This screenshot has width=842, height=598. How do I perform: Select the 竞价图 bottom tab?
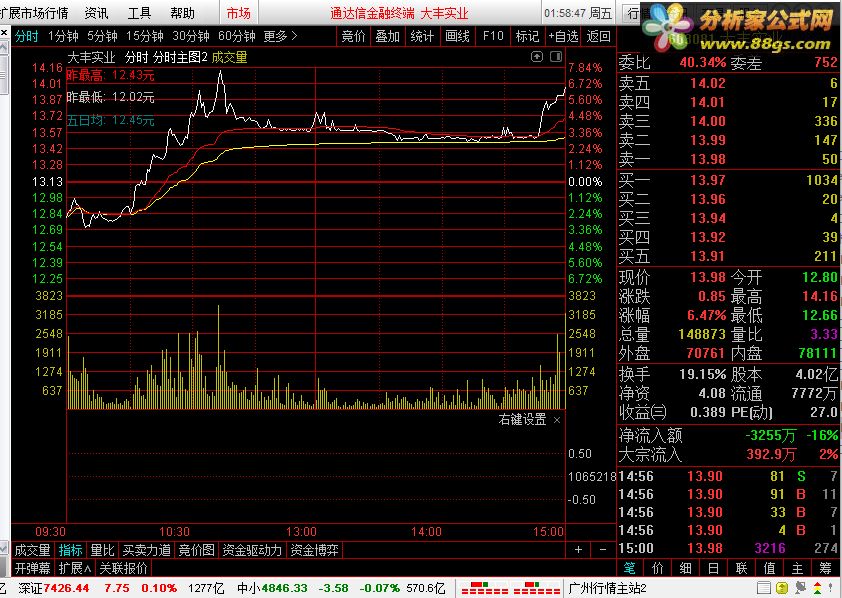196,550
